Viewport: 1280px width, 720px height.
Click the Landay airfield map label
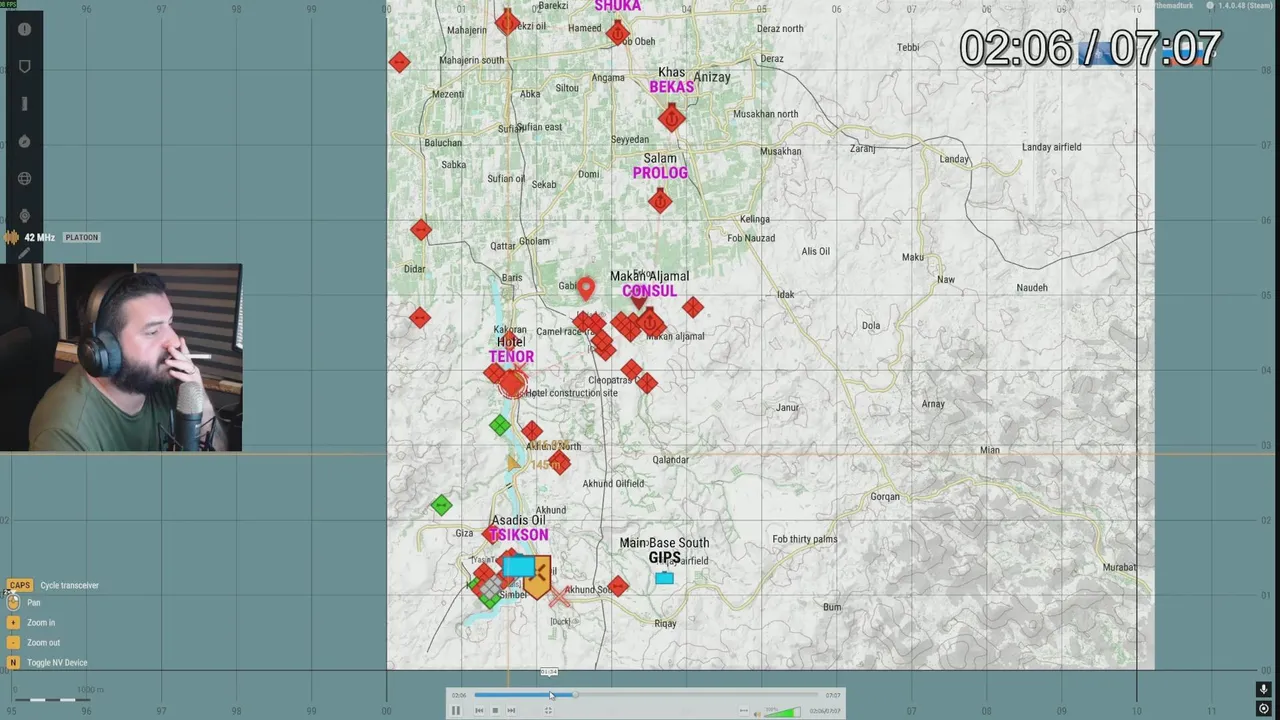click(1051, 147)
